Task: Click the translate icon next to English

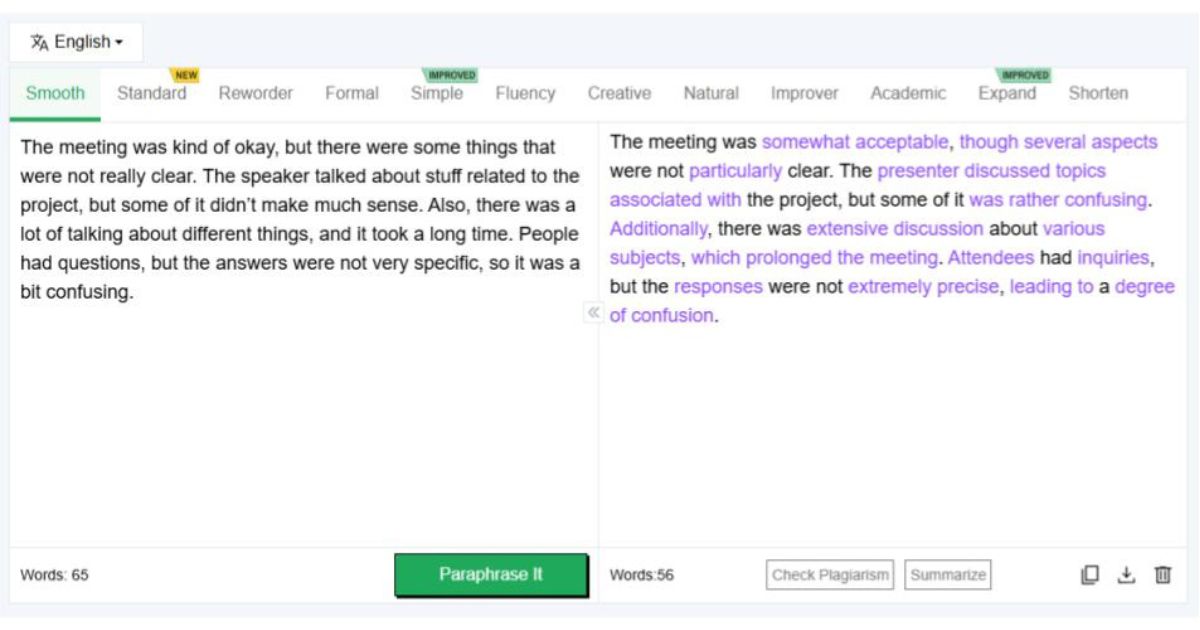Action: (40, 41)
